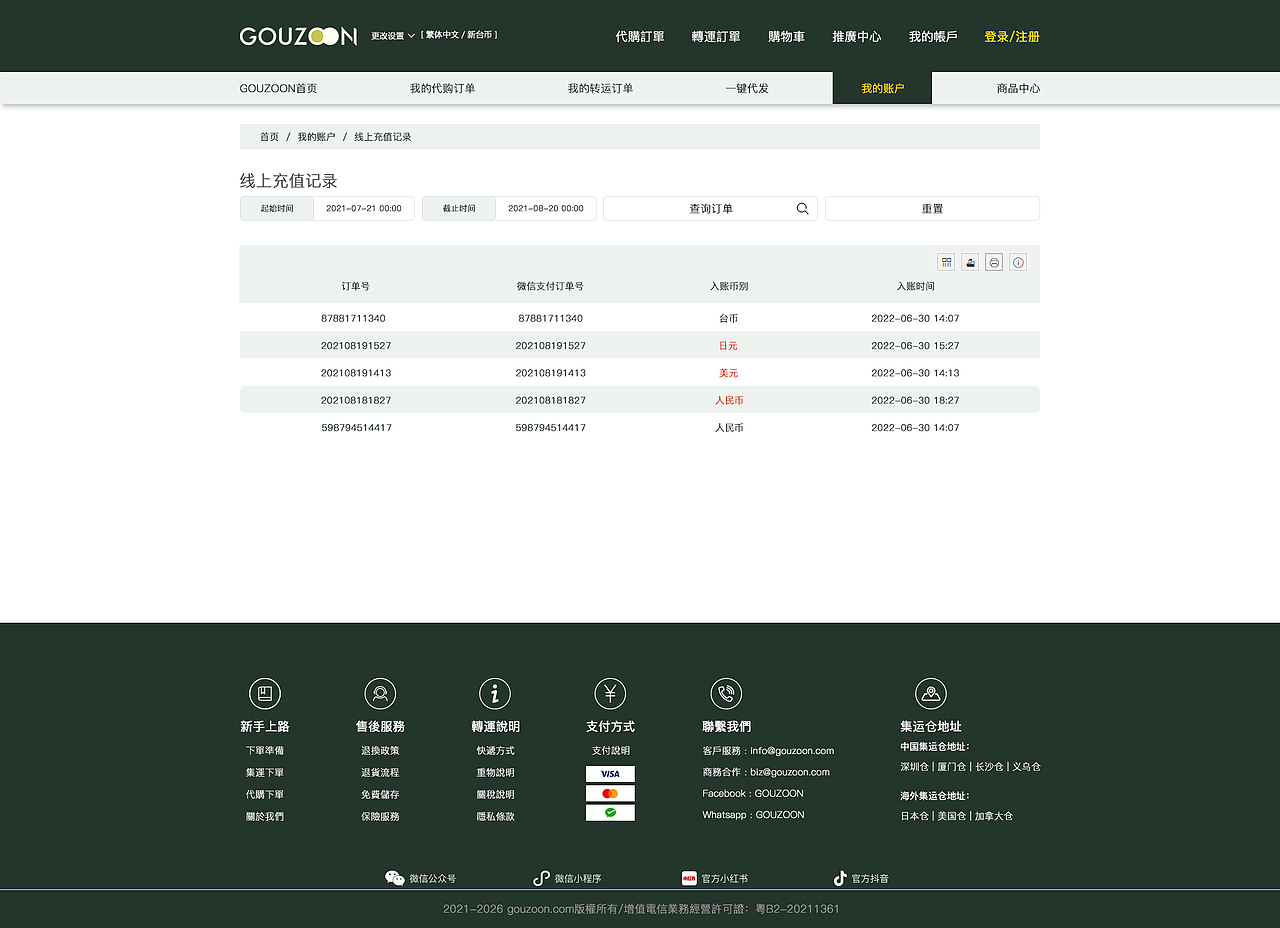Expand the 更改设置 language dropdown
Image resolution: width=1280 pixels, height=928 pixels.
[x=393, y=36]
